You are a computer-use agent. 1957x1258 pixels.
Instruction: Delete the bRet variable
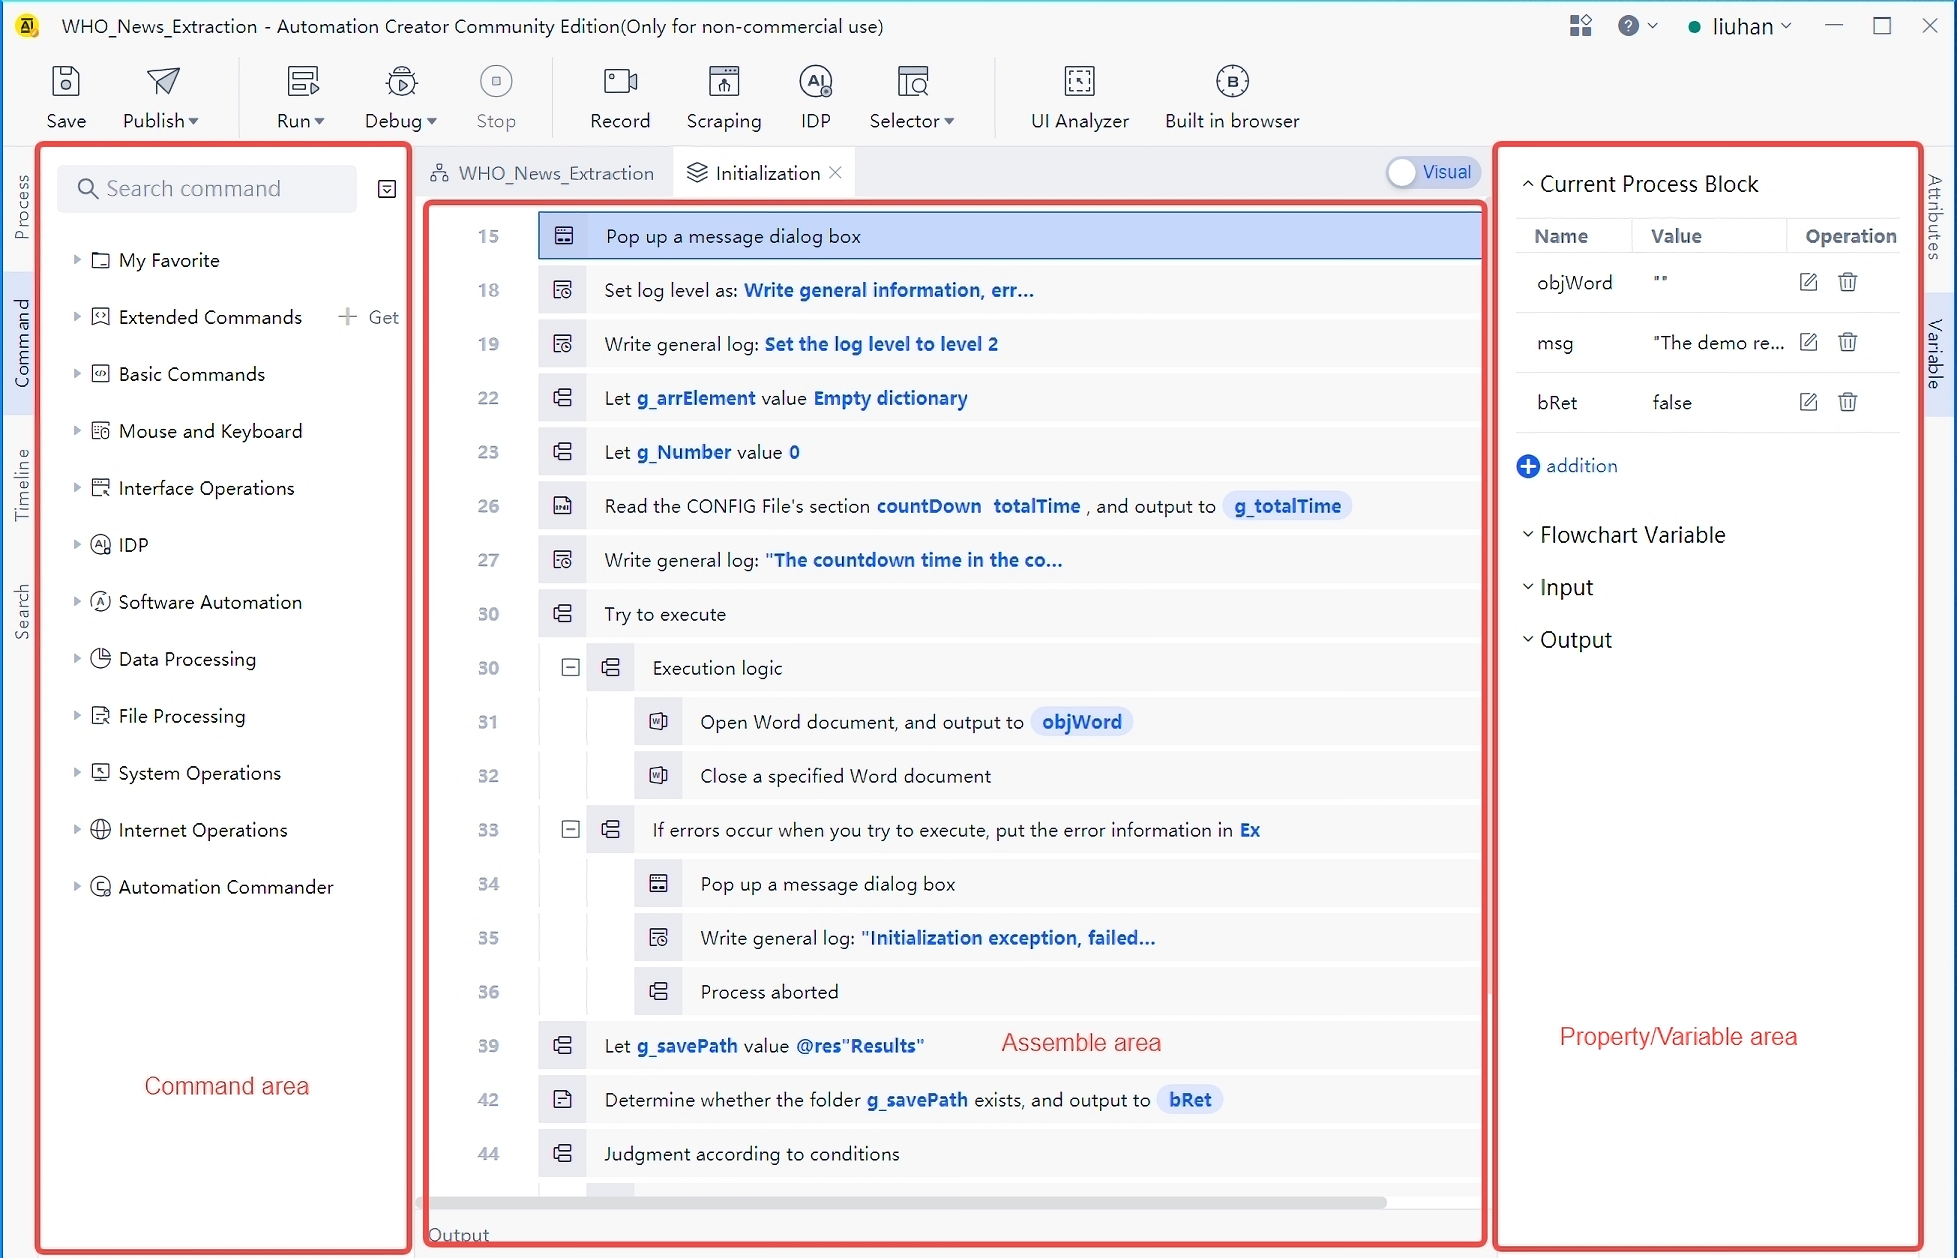[1848, 402]
